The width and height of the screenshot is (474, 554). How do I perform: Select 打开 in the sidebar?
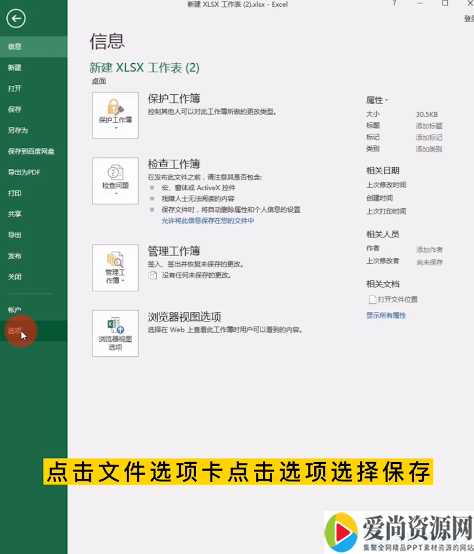click(34, 88)
